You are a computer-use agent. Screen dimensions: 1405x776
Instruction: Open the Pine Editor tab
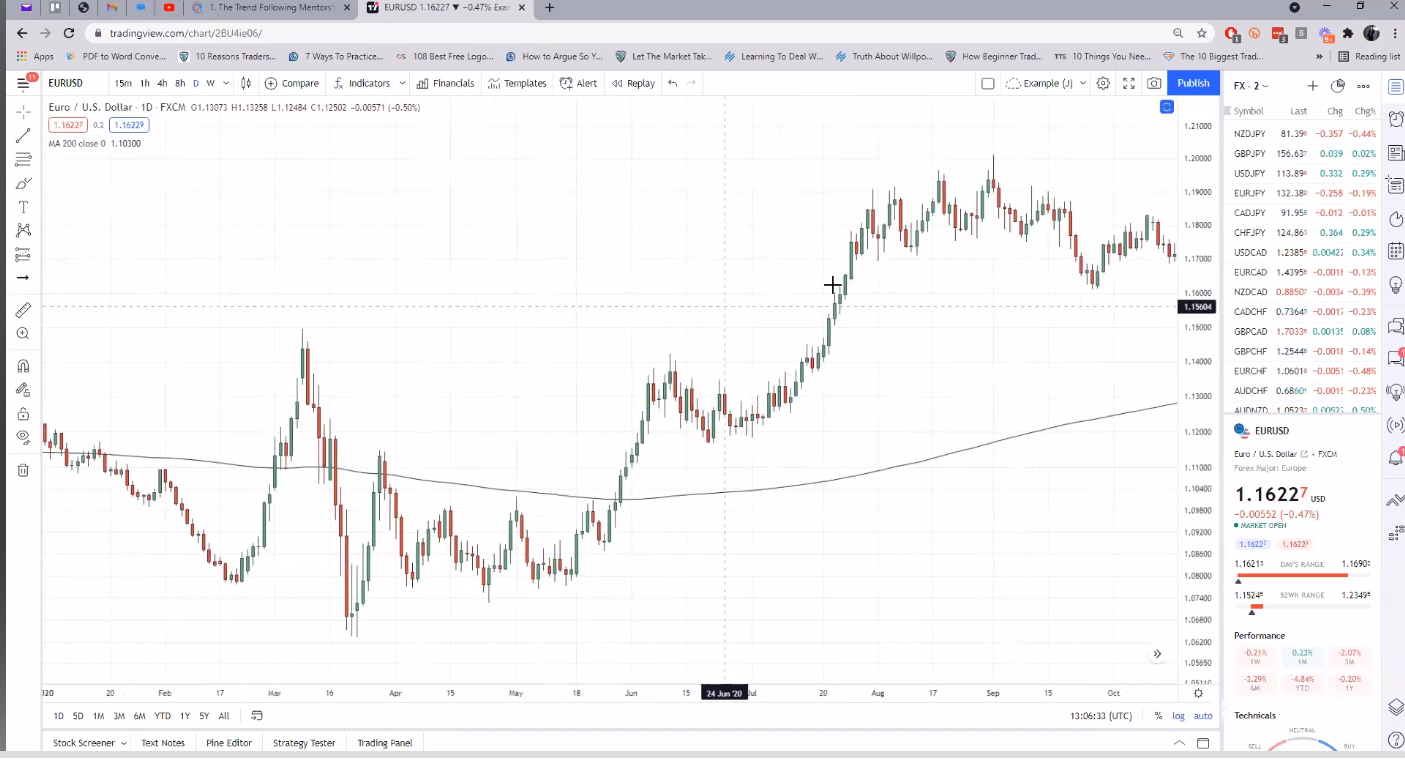[229, 743]
